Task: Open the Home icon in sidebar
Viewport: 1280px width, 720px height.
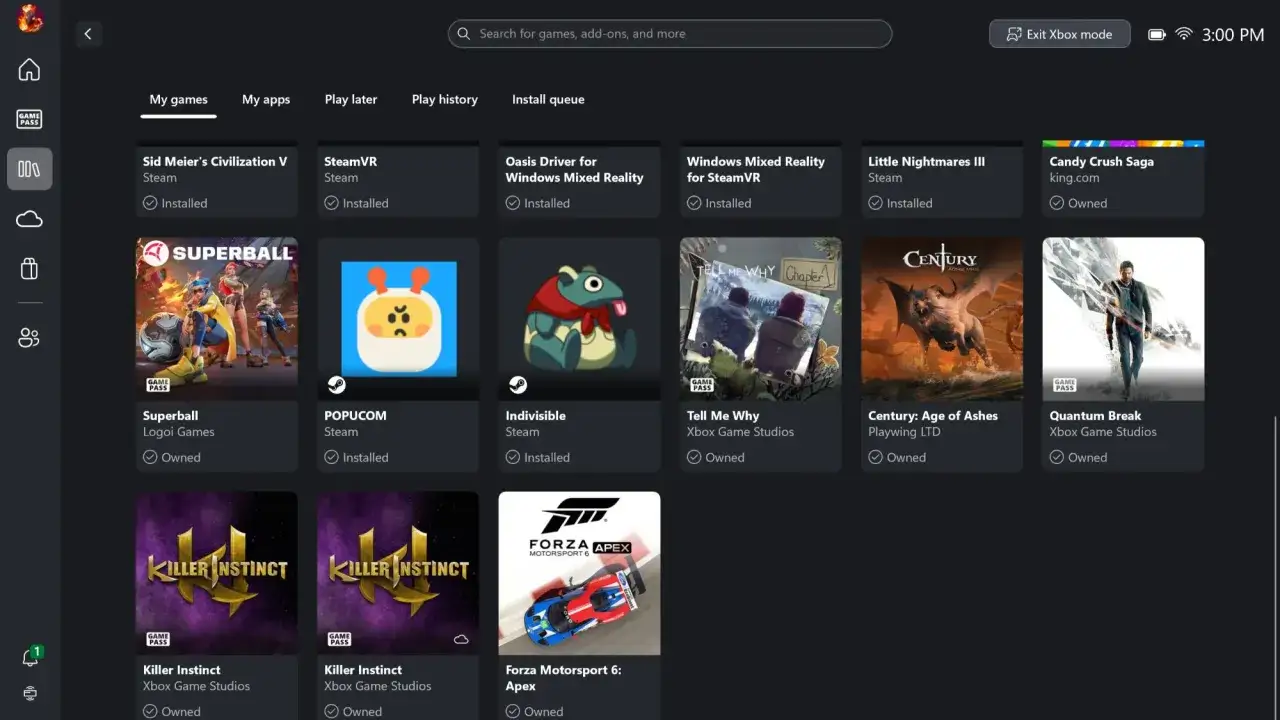Action: (29, 69)
